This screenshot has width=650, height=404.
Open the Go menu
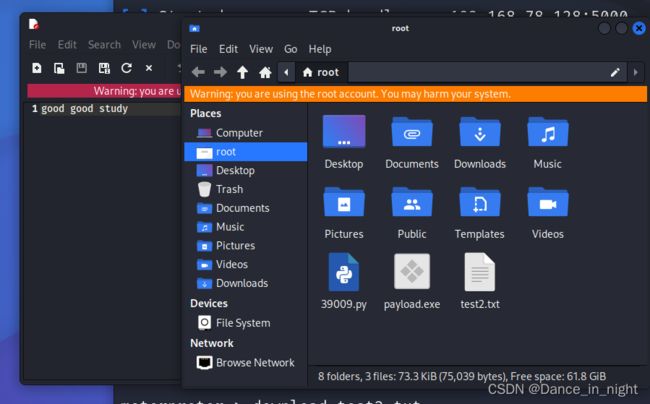(290, 49)
